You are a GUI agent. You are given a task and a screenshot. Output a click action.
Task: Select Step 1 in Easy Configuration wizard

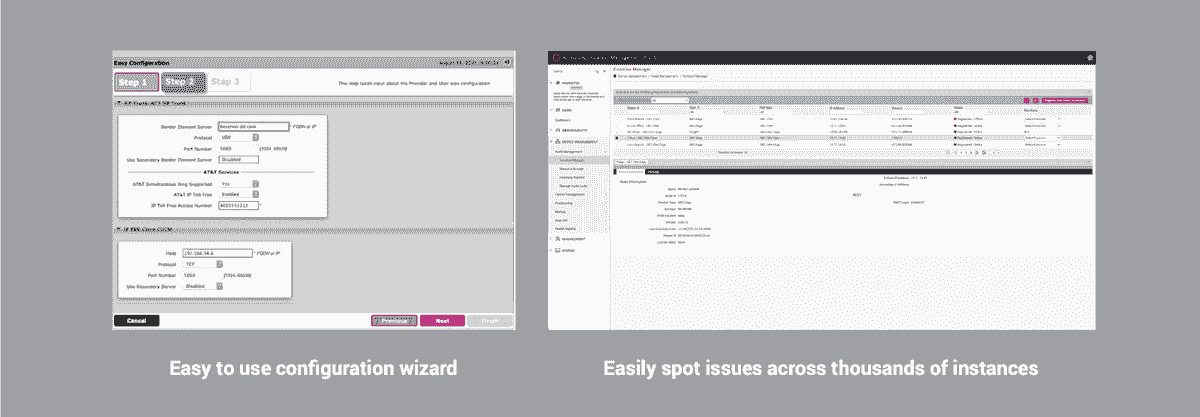click(137, 82)
